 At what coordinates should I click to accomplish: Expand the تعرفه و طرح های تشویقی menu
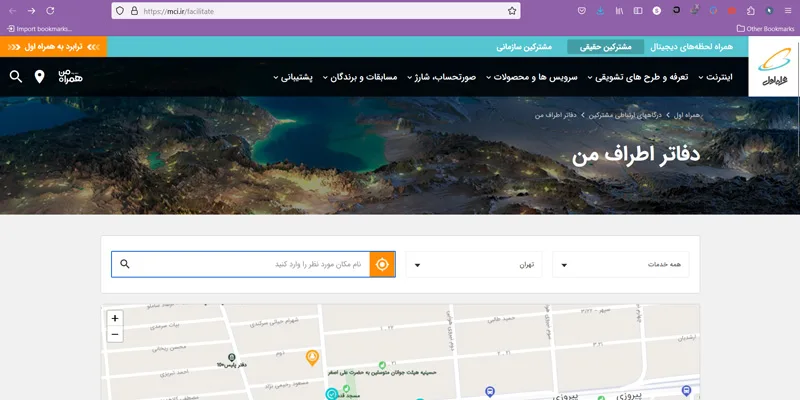tap(638, 77)
